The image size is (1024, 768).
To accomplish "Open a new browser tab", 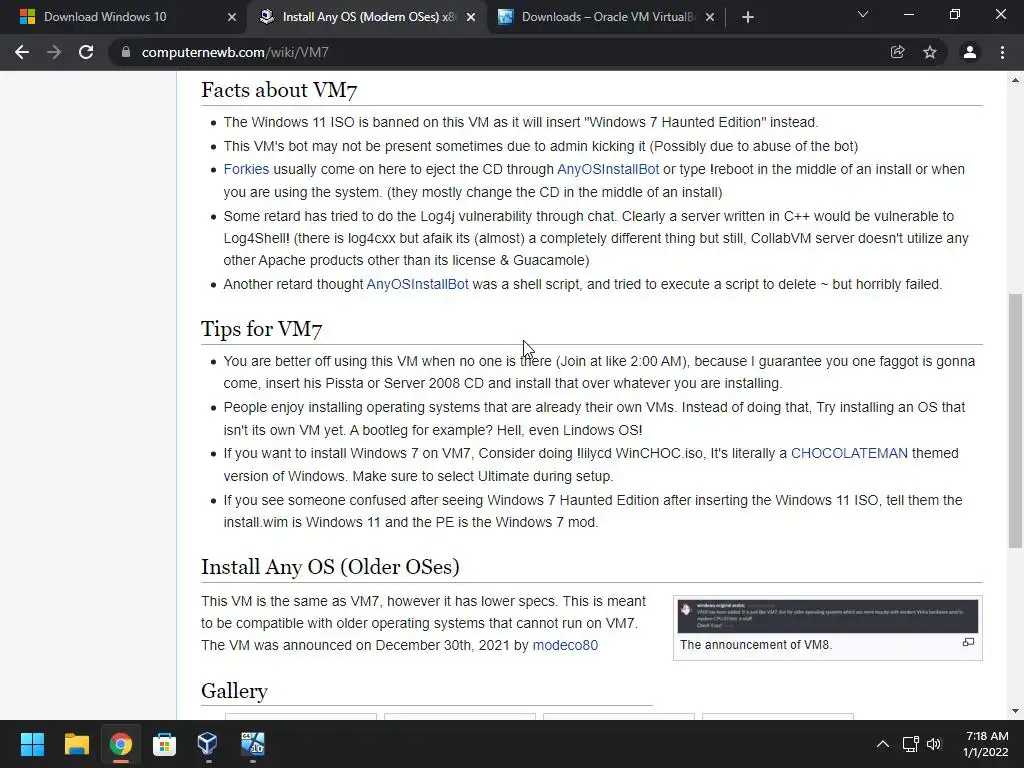I will (x=748, y=17).
